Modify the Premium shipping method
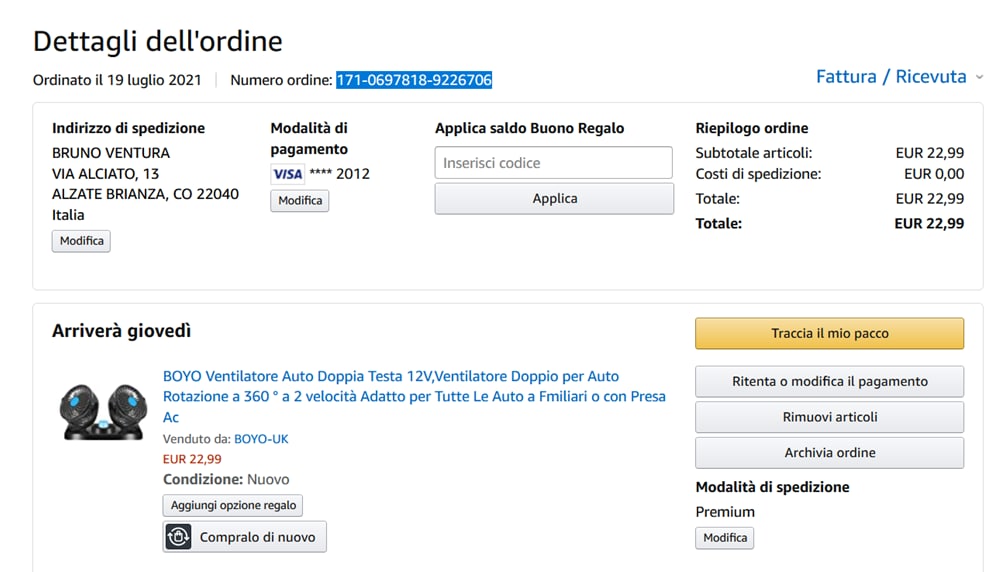The height and width of the screenshot is (572, 994). click(x=725, y=538)
